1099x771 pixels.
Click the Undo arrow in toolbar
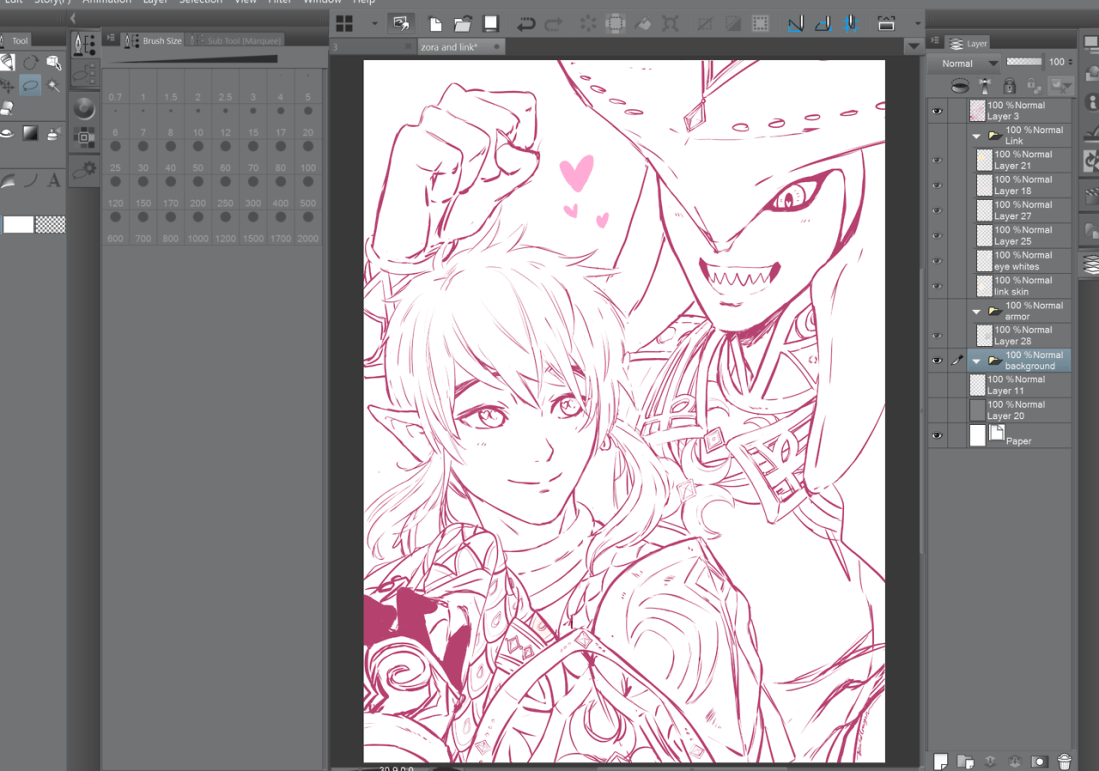click(525, 23)
